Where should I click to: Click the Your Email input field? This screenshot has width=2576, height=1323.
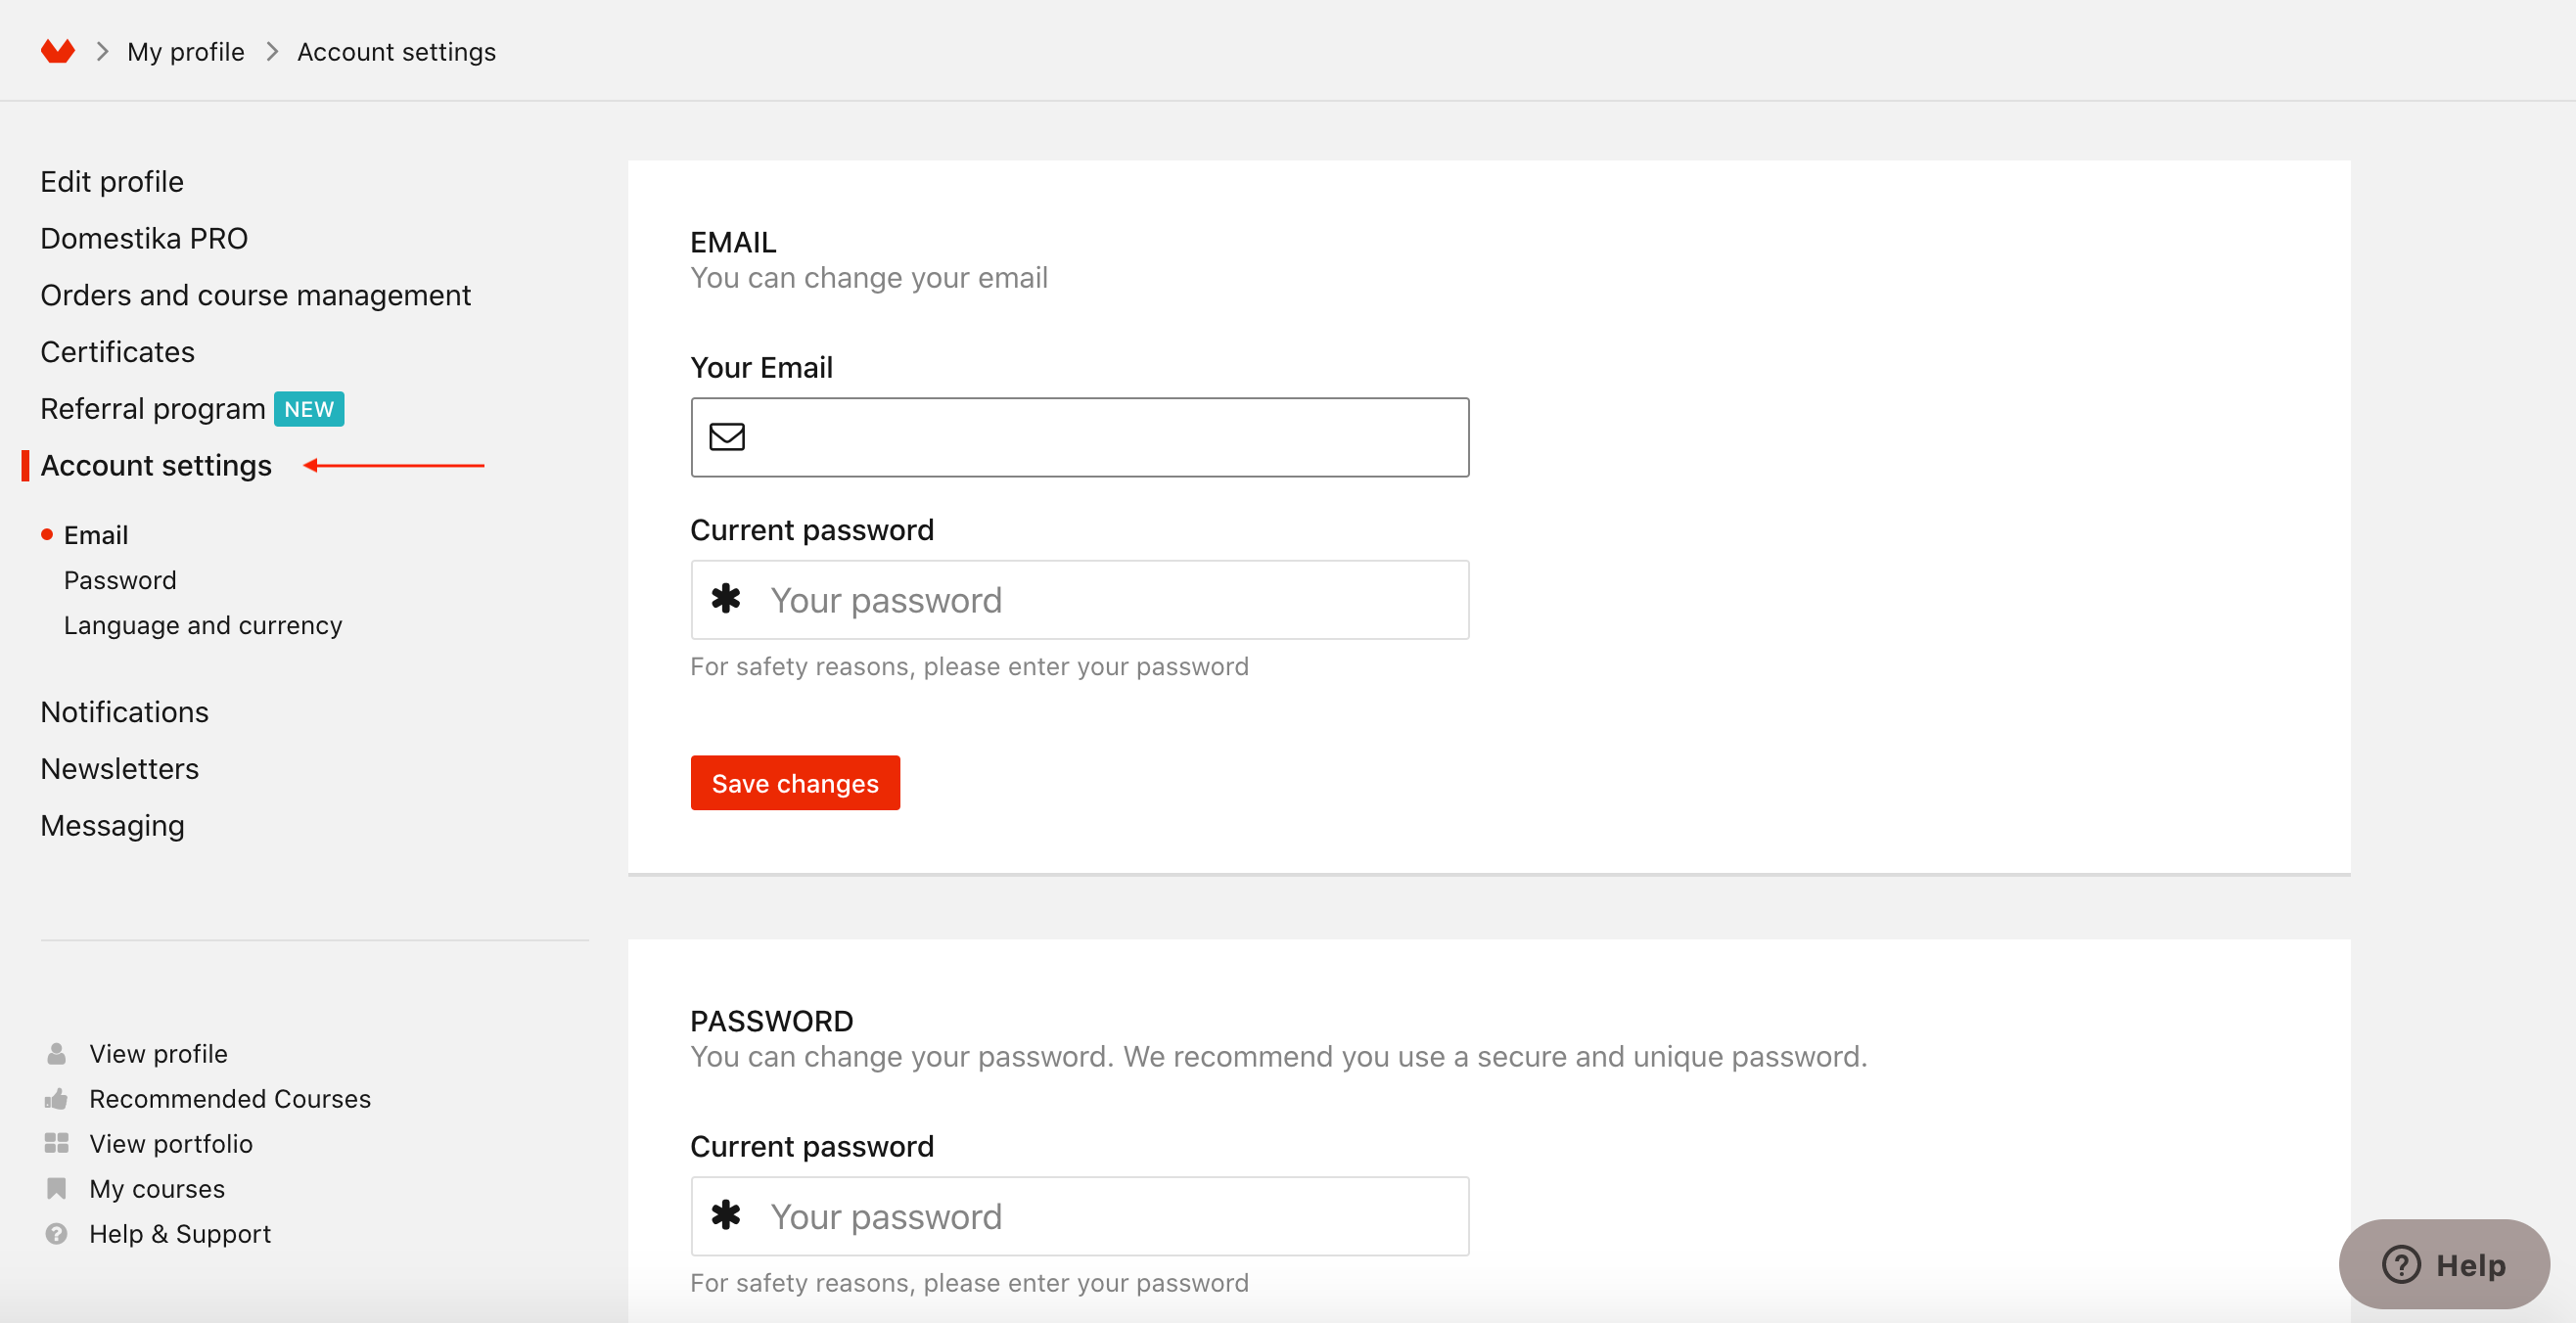pyautogui.click(x=1080, y=437)
